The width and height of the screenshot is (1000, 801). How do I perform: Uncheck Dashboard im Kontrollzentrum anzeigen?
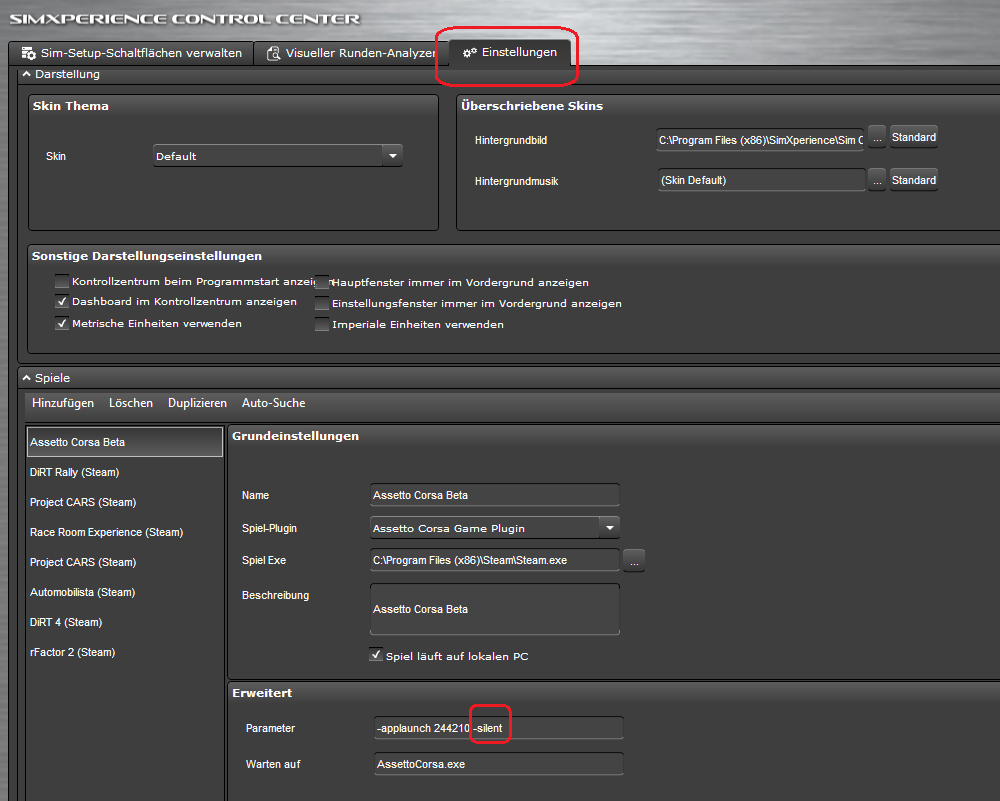coord(62,301)
